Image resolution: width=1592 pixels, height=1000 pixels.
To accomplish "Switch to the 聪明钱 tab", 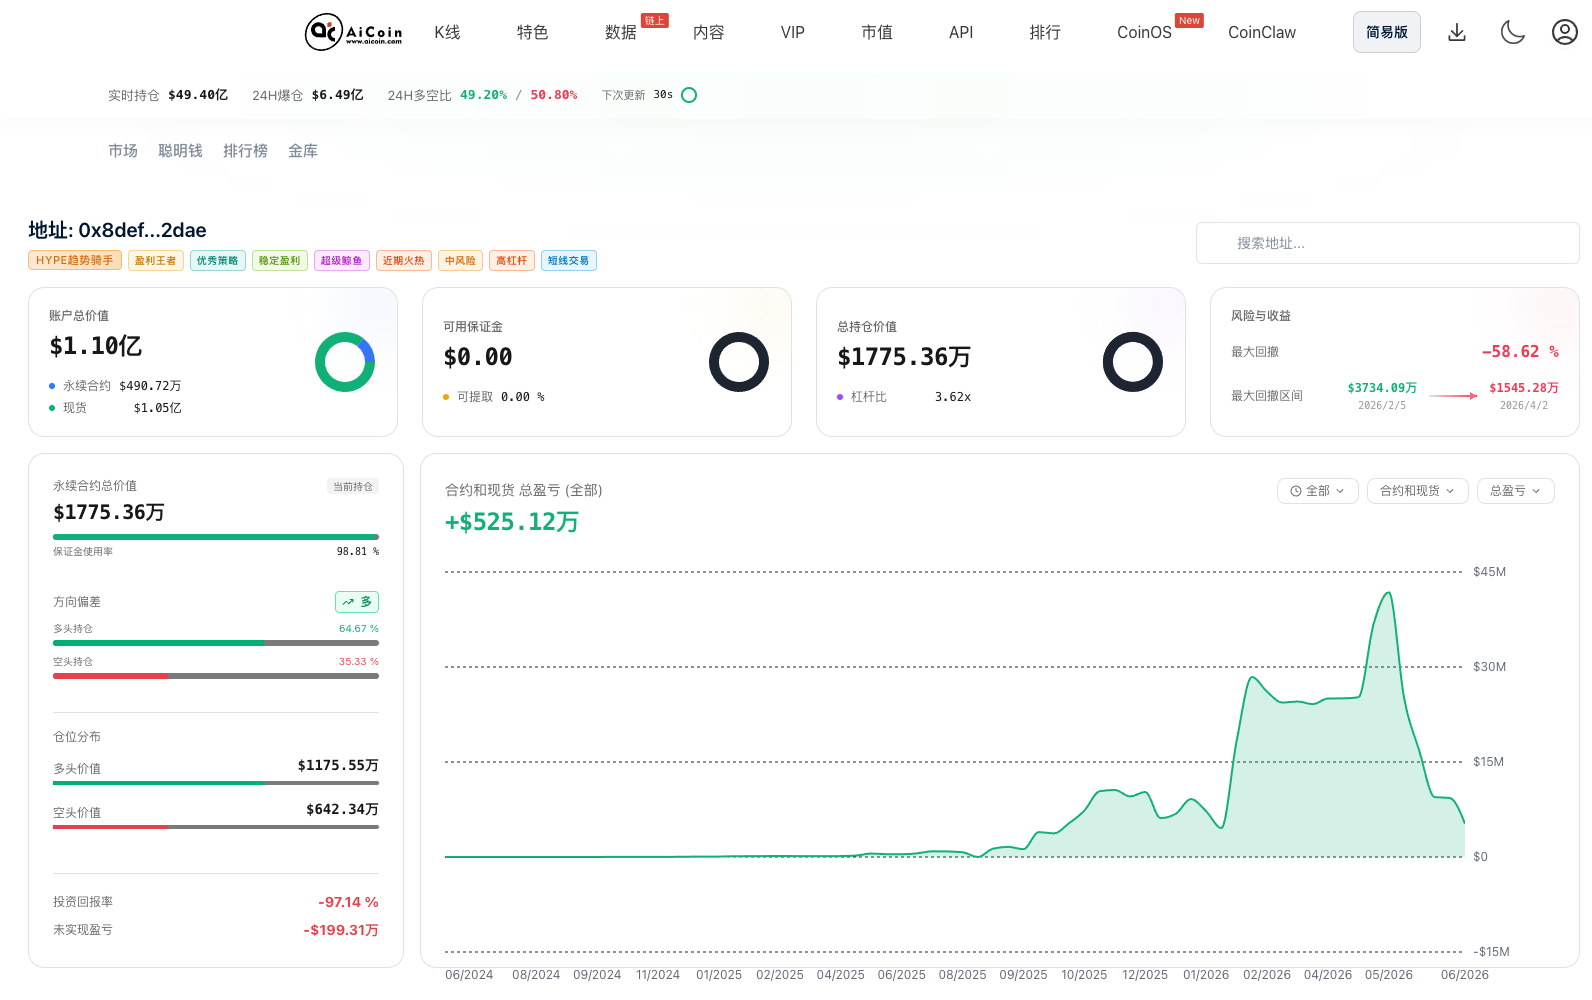I will coord(180,151).
